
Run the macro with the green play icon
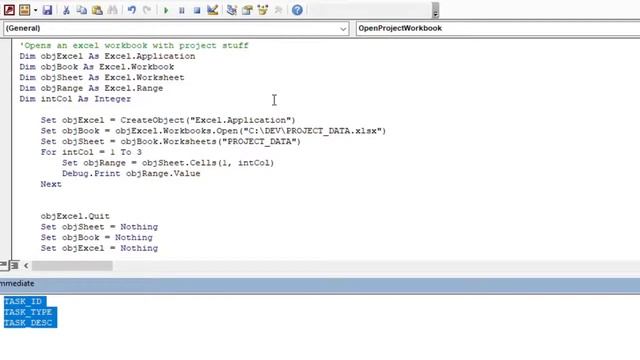click(x=166, y=10)
